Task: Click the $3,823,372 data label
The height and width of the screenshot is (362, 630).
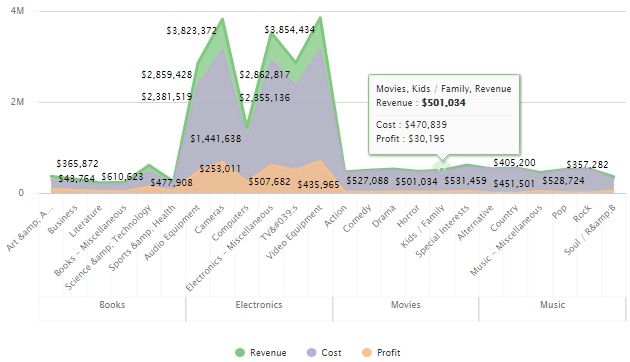Action: tap(192, 31)
